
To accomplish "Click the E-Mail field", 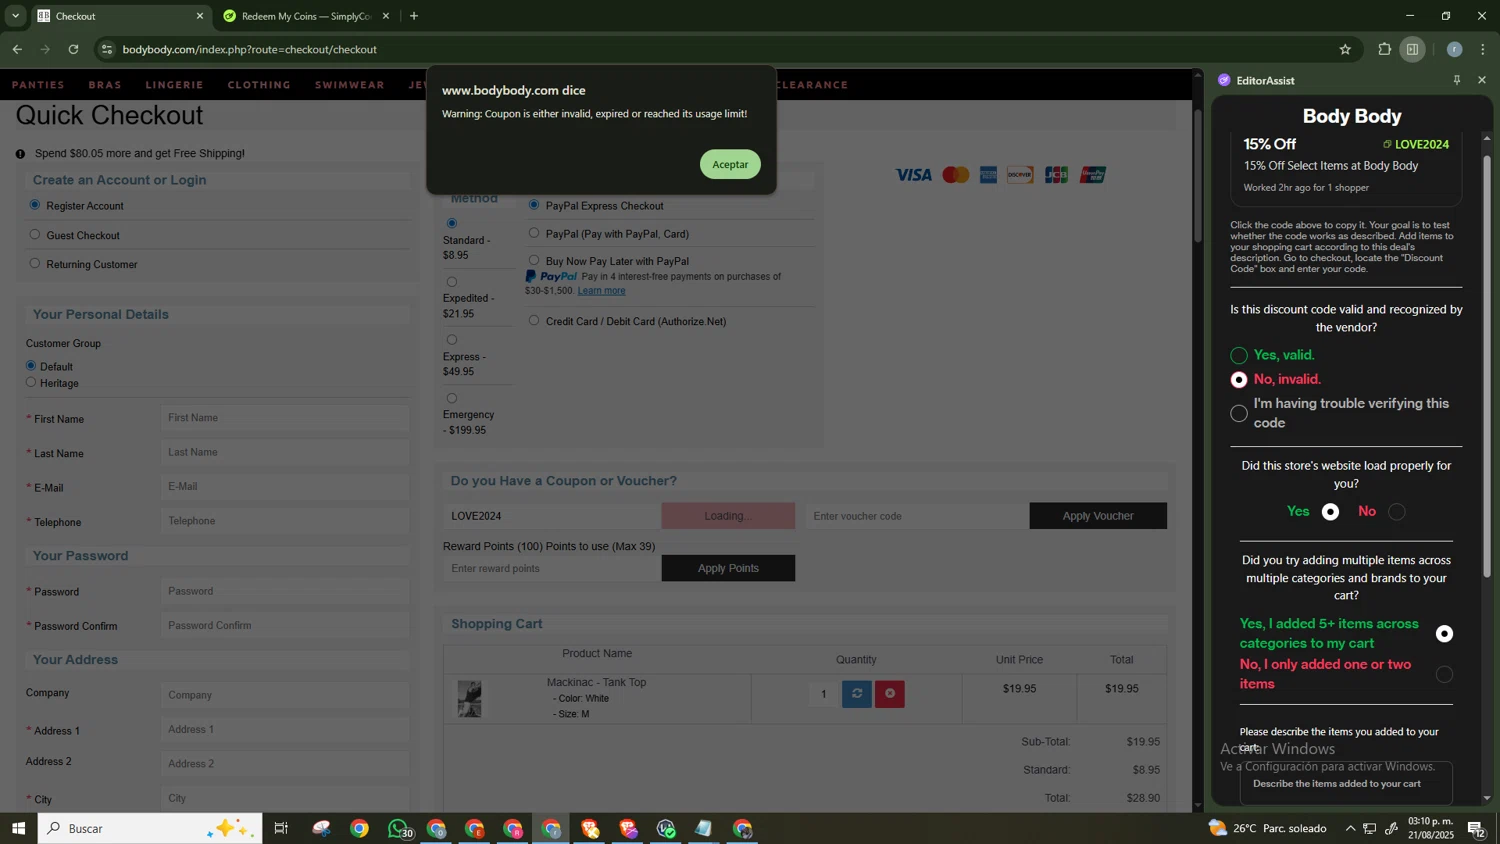I will click(x=285, y=487).
